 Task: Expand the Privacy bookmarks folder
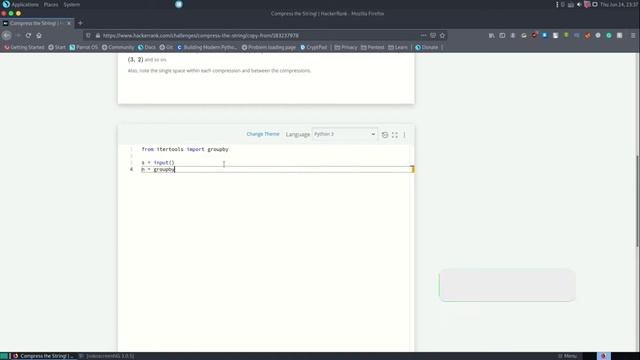(346, 47)
